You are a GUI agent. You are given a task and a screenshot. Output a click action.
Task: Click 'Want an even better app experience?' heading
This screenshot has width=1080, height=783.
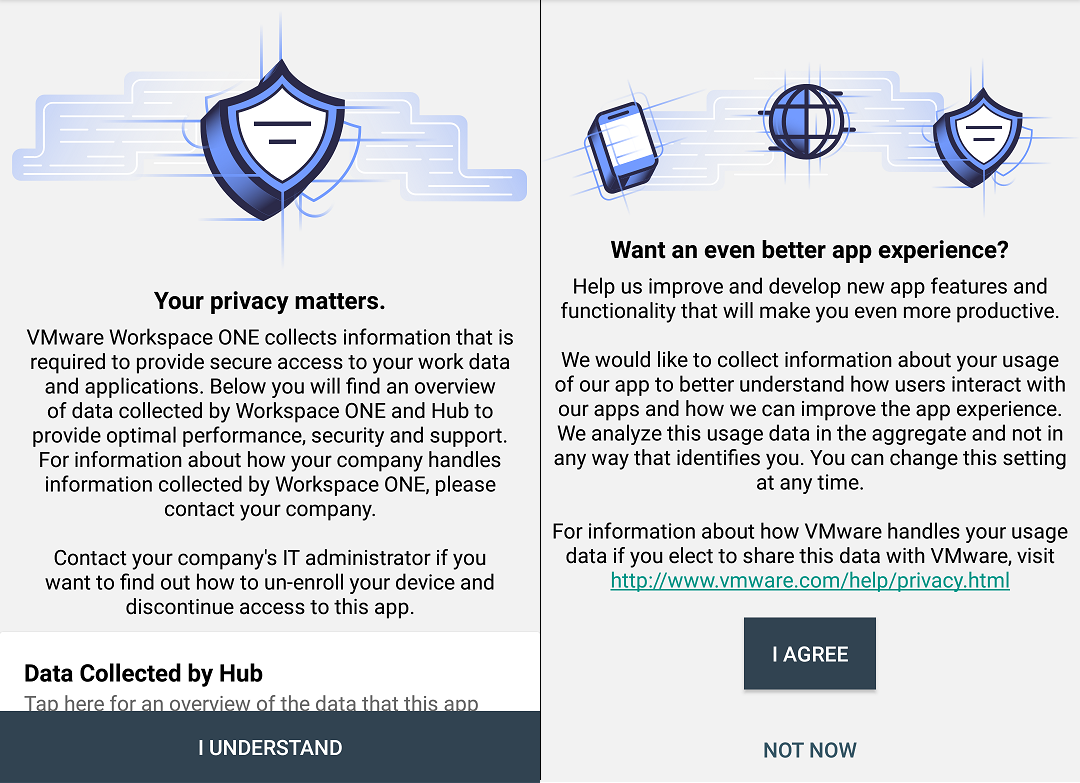(810, 249)
